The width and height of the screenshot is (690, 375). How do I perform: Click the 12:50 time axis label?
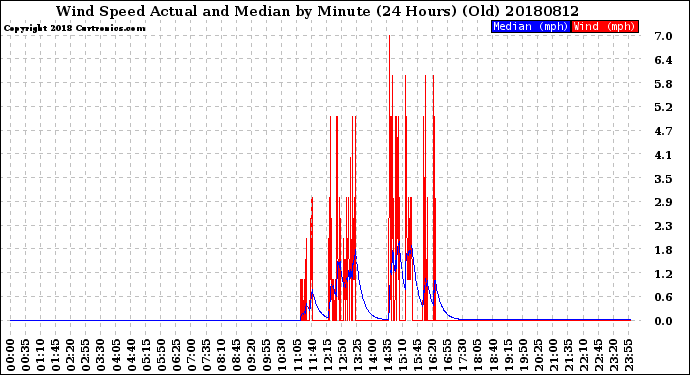(342, 355)
